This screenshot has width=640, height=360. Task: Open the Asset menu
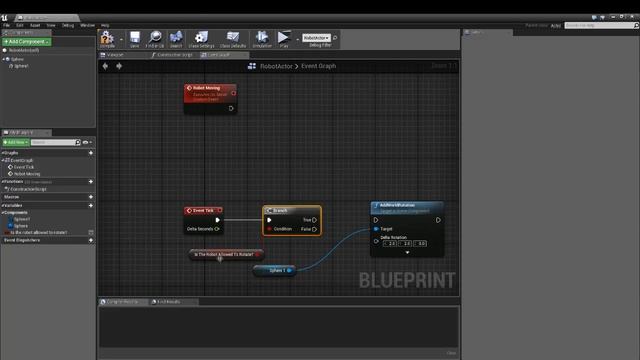[x=35, y=25]
